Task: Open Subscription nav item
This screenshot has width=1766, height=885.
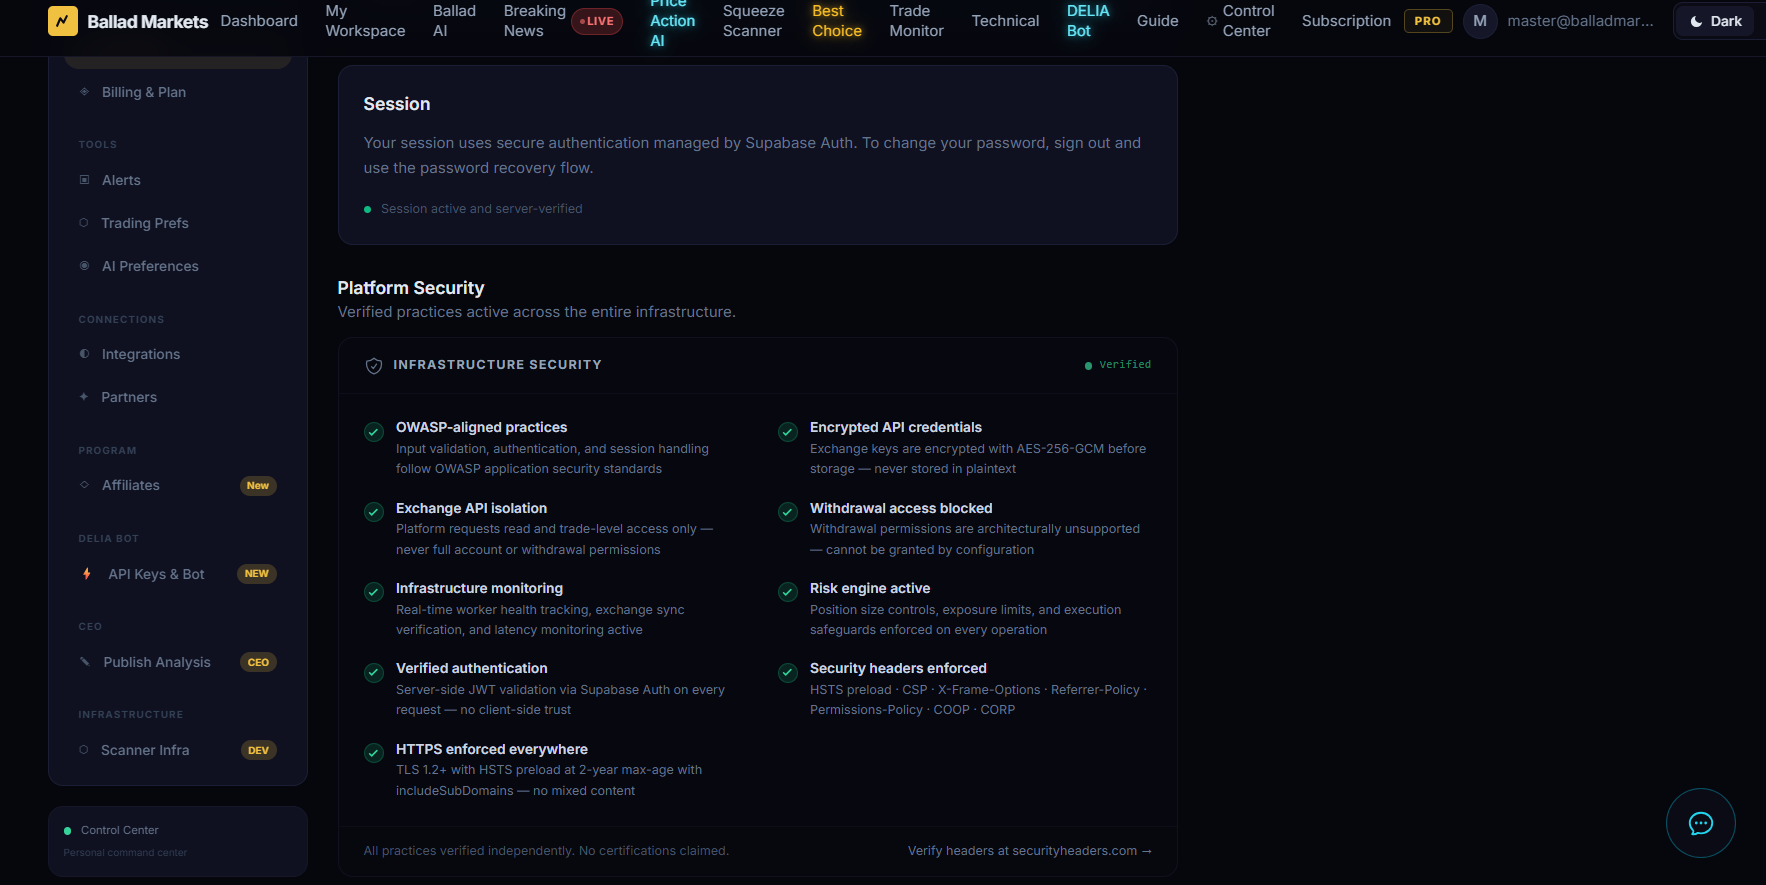Action: pos(1346,21)
